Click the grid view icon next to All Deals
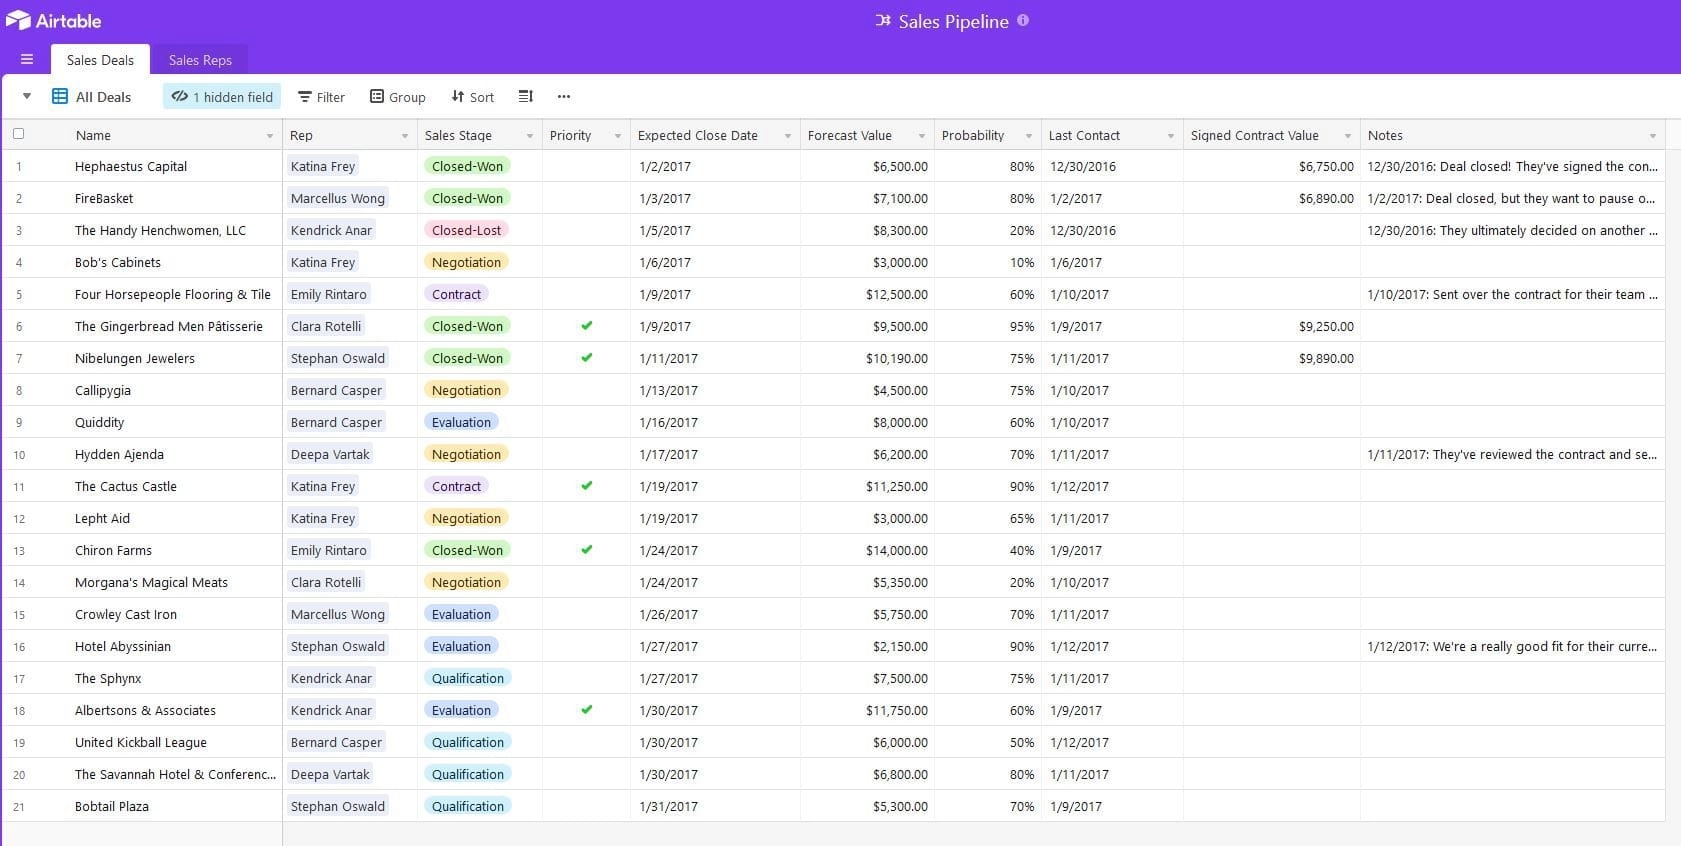Screen dimensions: 1681x846 [x=60, y=97]
